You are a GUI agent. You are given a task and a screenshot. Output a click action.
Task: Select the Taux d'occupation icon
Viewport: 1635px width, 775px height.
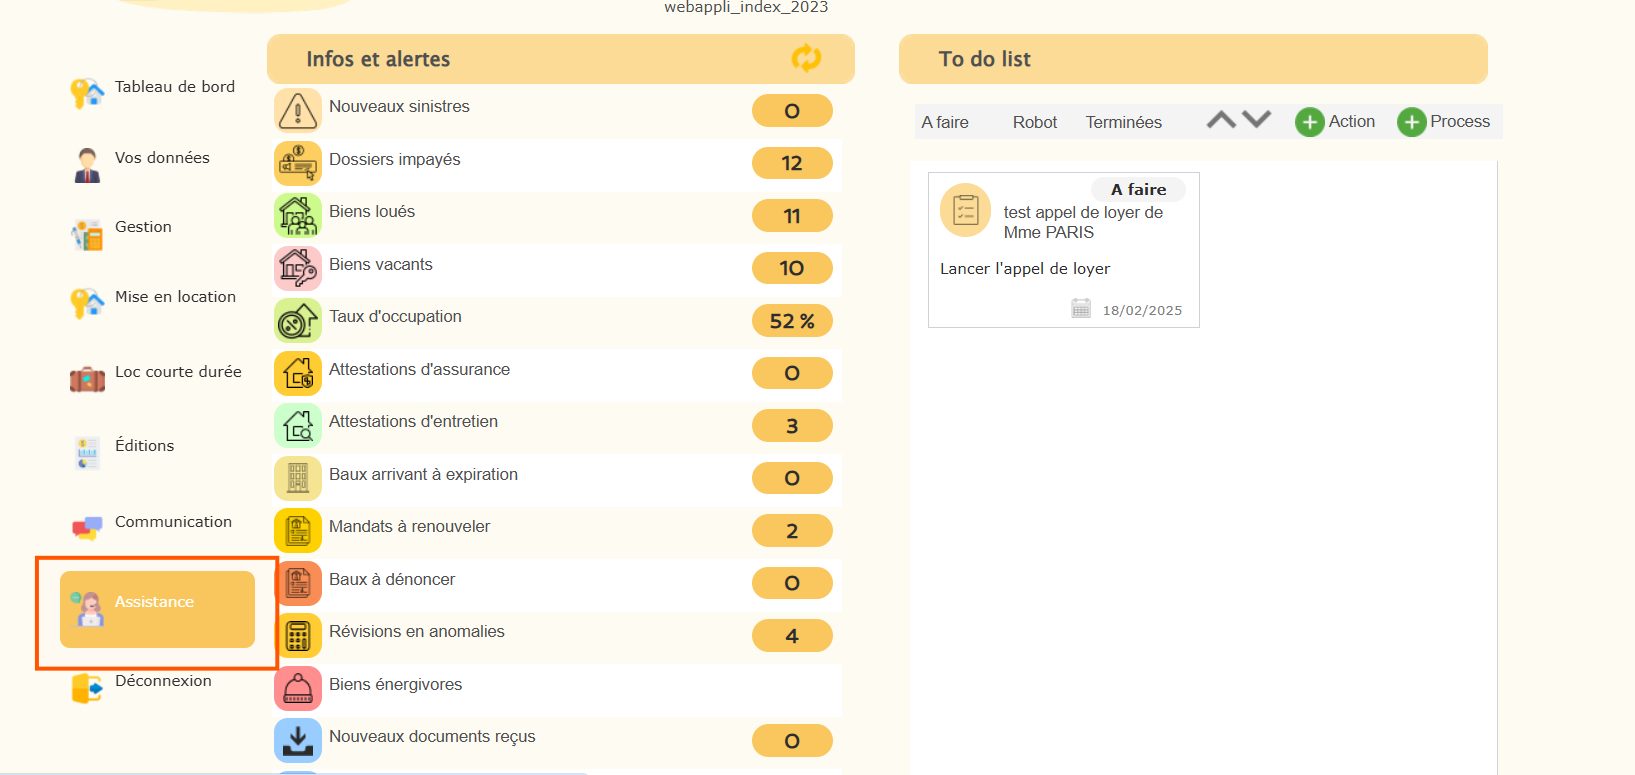[298, 321]
